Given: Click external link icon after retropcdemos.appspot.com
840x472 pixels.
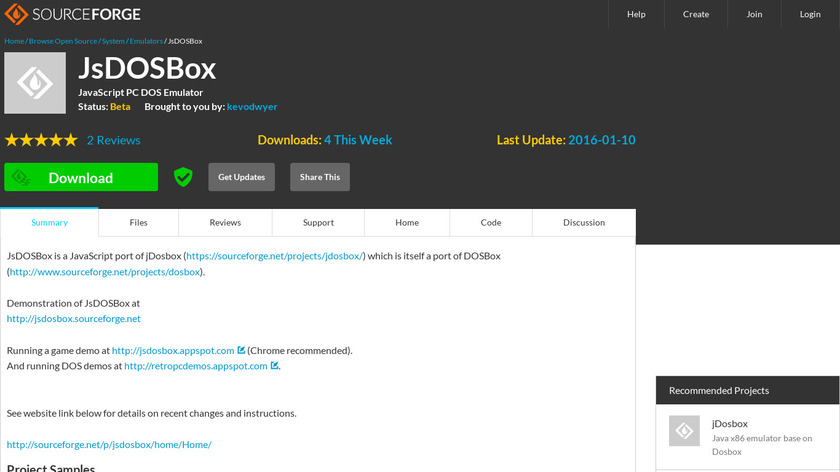Looking at the screenshot, I should (274, 365).
